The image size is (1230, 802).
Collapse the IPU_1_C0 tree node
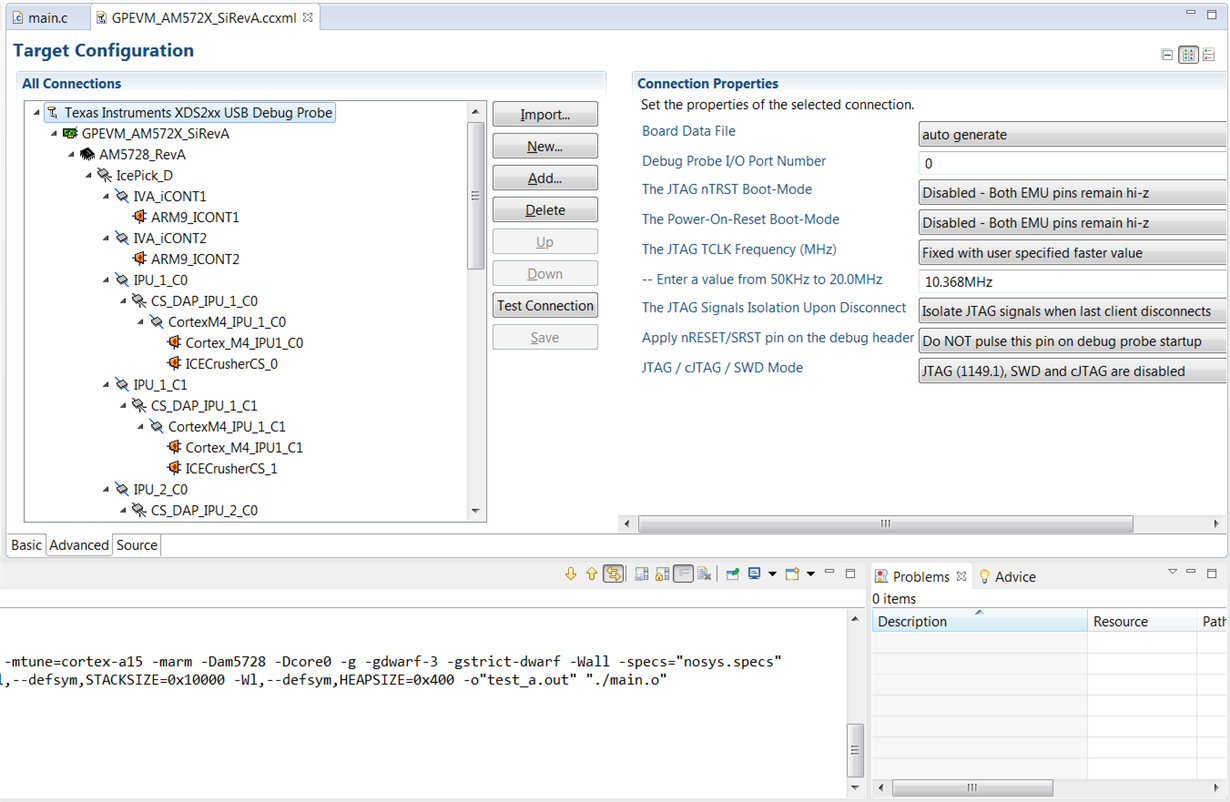coord(107,280)
